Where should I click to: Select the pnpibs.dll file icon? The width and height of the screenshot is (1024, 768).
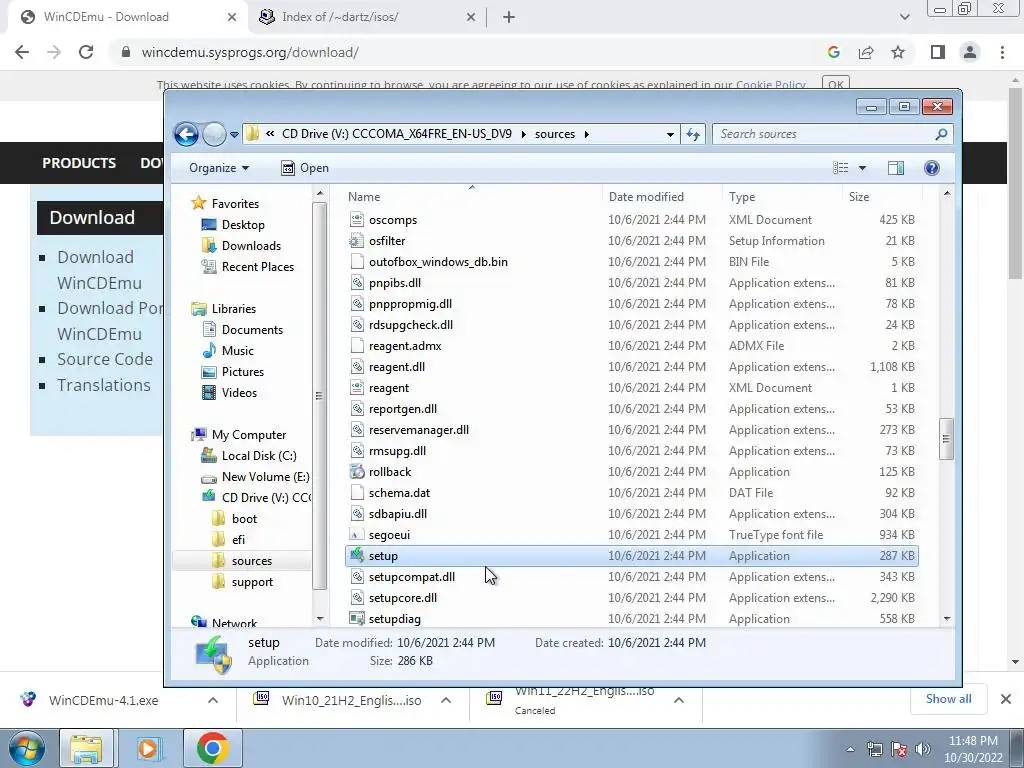click(357, 283)
